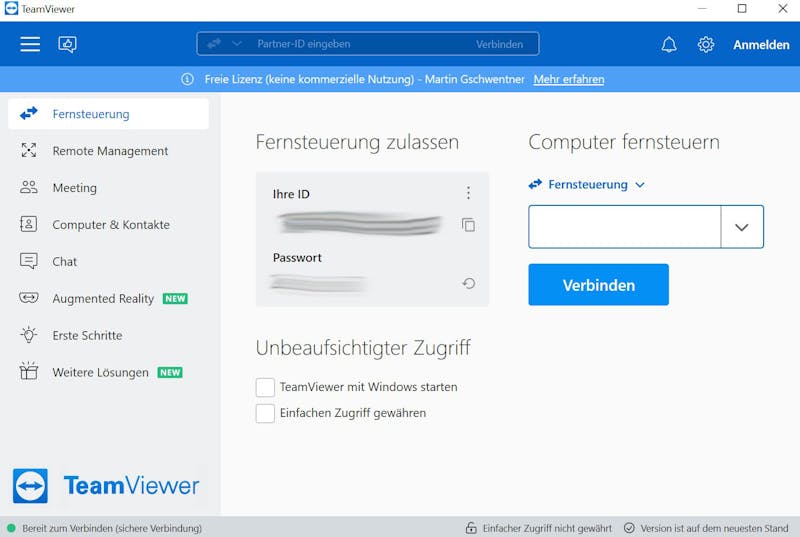Open the hamburger menu in header

click(x=30, y=44)
